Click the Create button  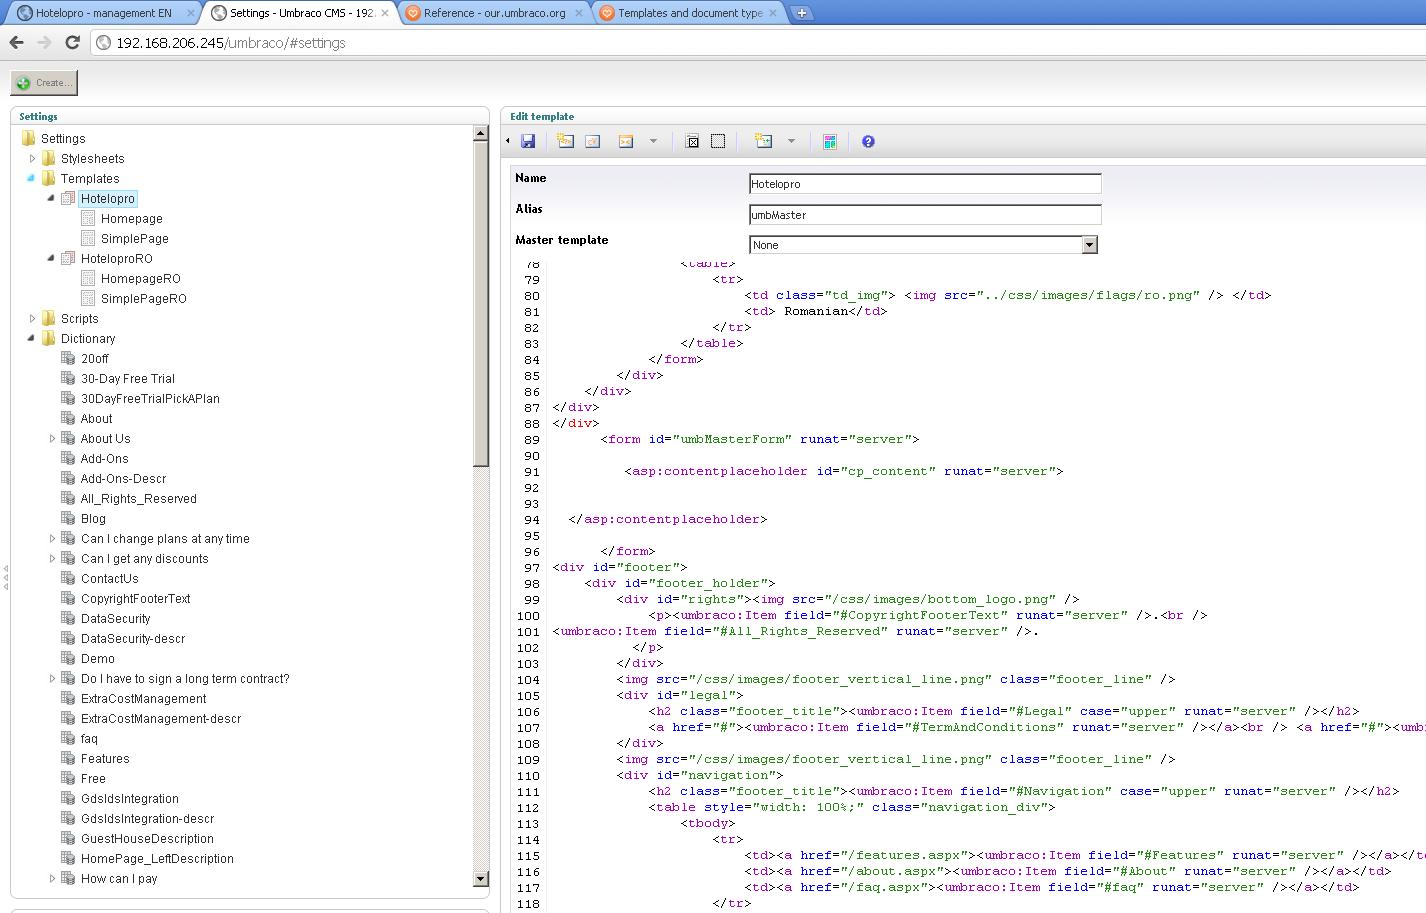[44, 83]
